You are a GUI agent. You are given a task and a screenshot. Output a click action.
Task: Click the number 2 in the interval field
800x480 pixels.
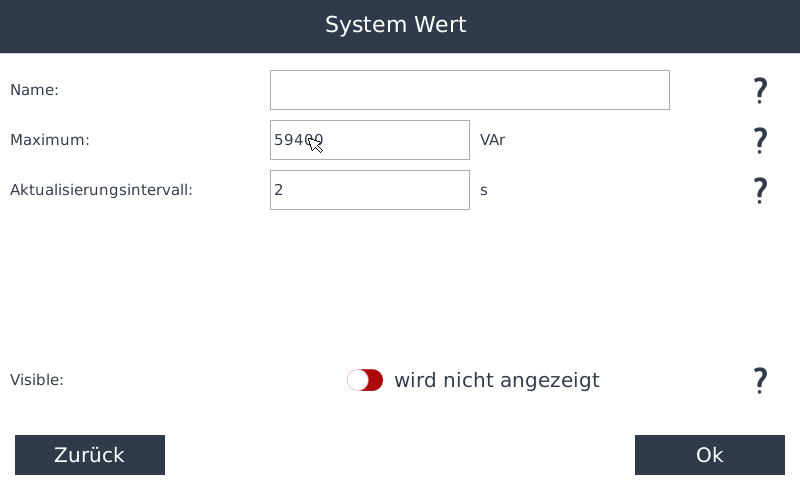tap(279, 190)
